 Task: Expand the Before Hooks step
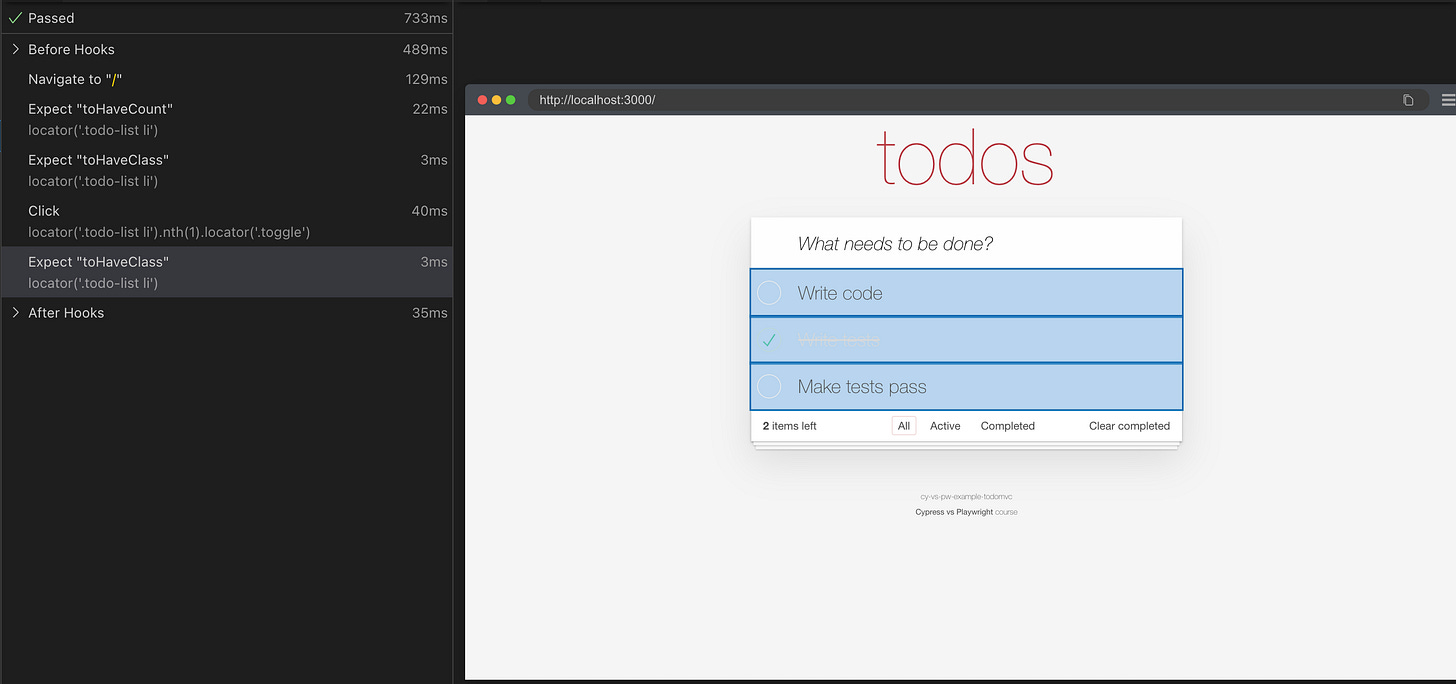tap(16, 49)
